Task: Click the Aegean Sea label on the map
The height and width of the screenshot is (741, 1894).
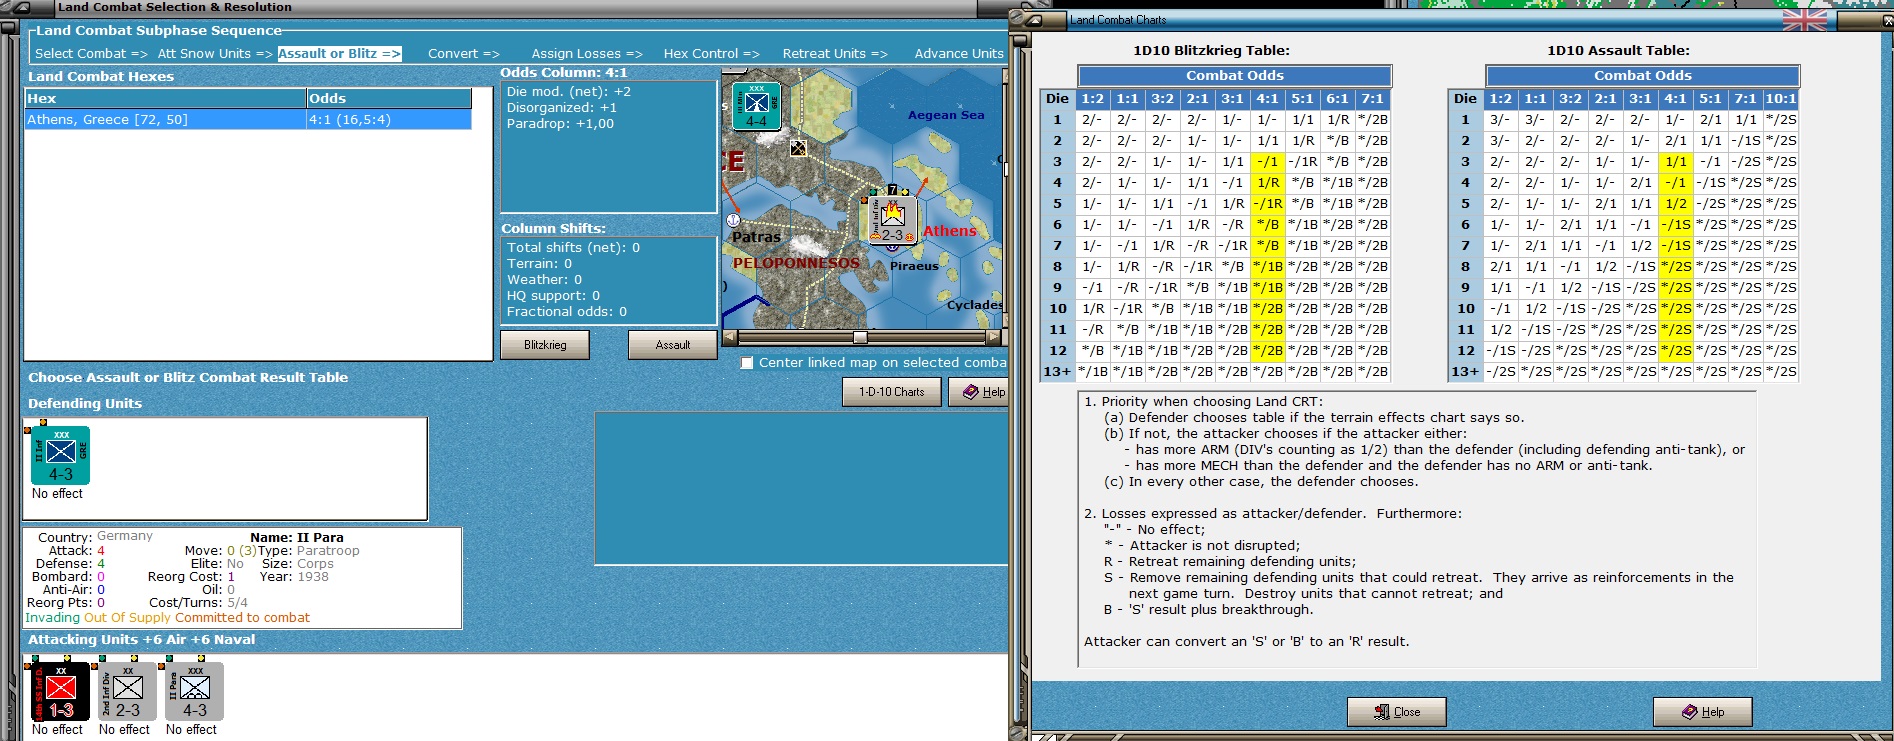Action: point(946,115)
